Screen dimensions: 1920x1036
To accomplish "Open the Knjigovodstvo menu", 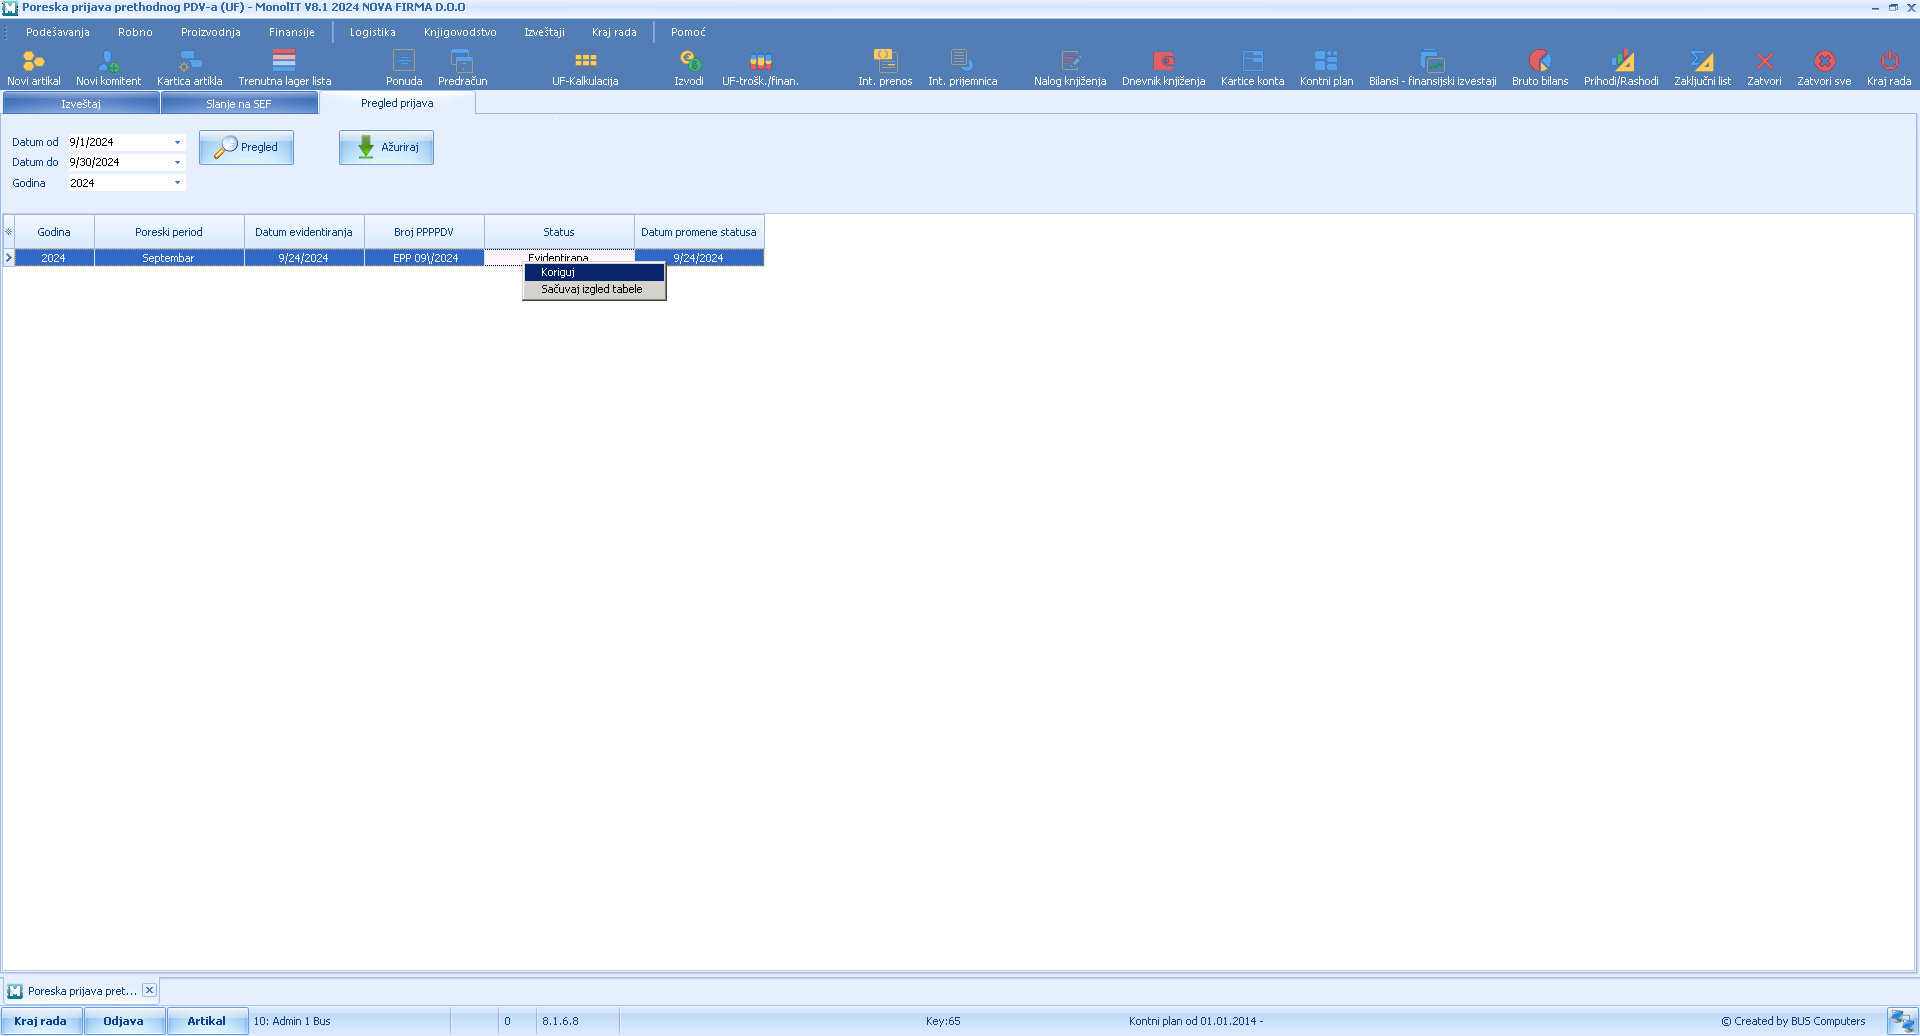I will click(x=460, y=32).
